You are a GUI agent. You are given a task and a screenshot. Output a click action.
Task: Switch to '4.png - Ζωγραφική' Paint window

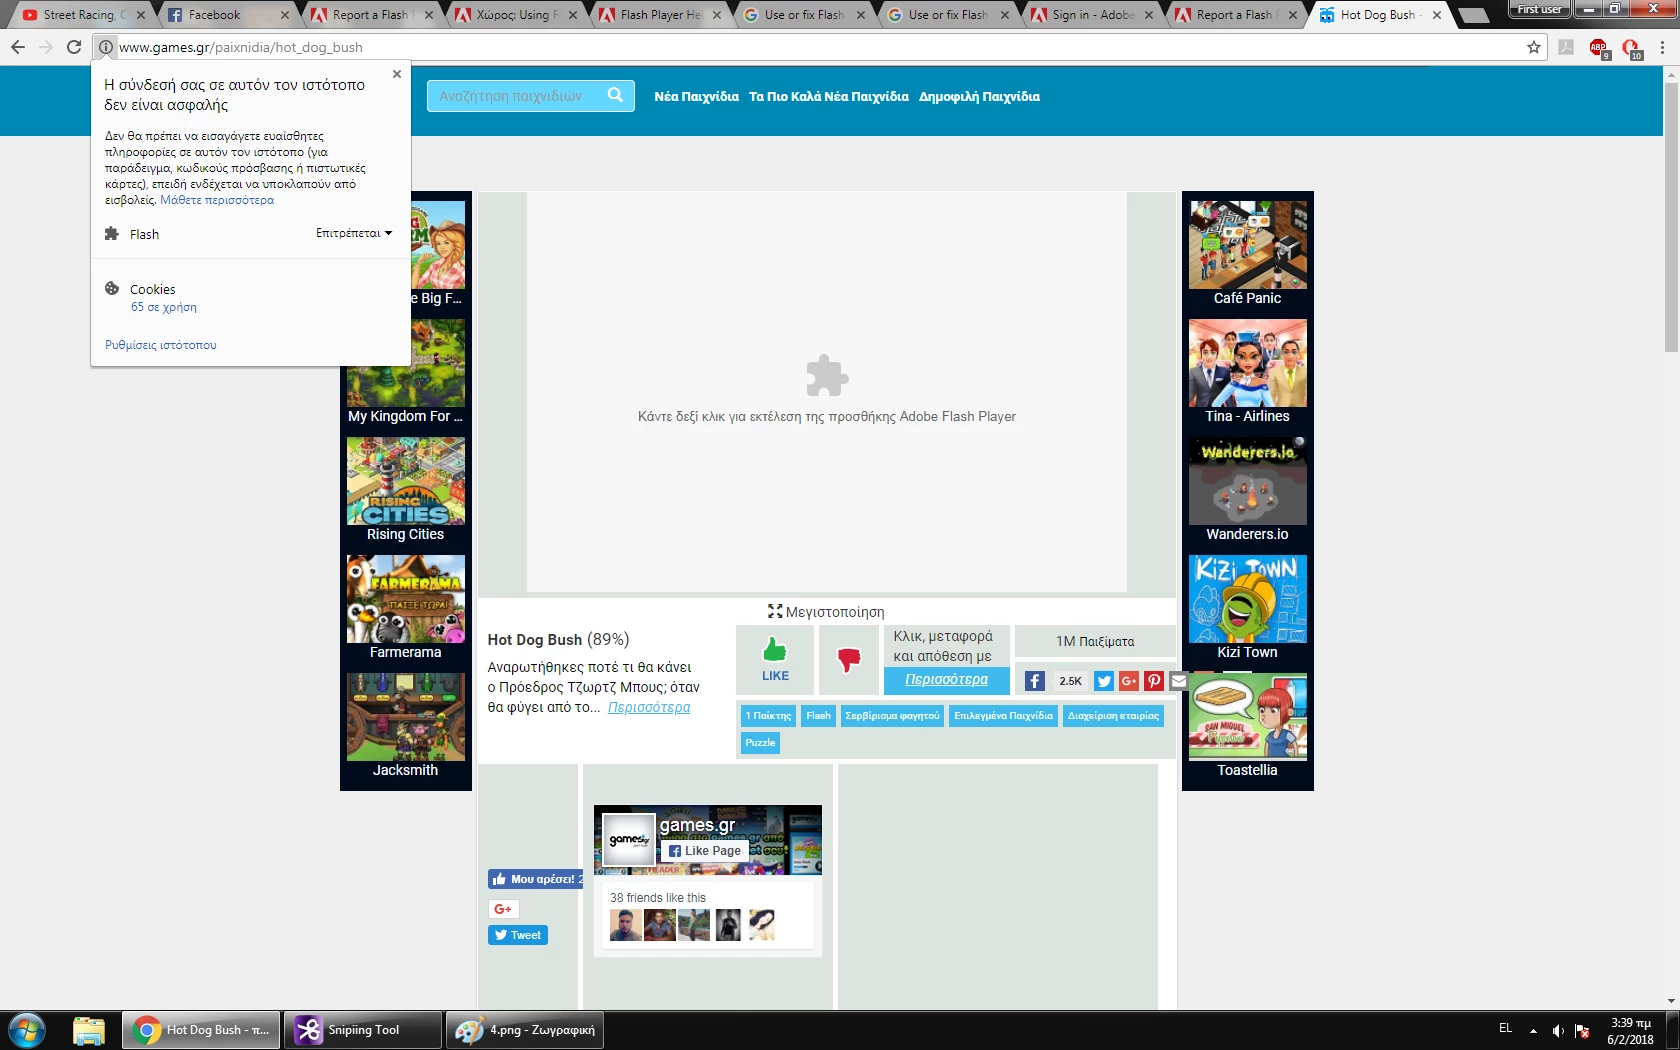point(524,1030)
